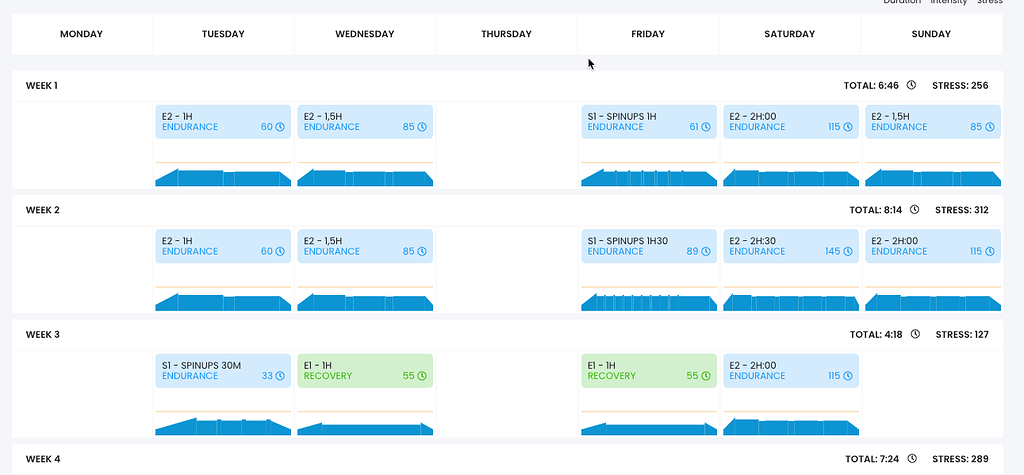Select the Thursday column header
The image size is (1024, 475).
pos(506,34)
